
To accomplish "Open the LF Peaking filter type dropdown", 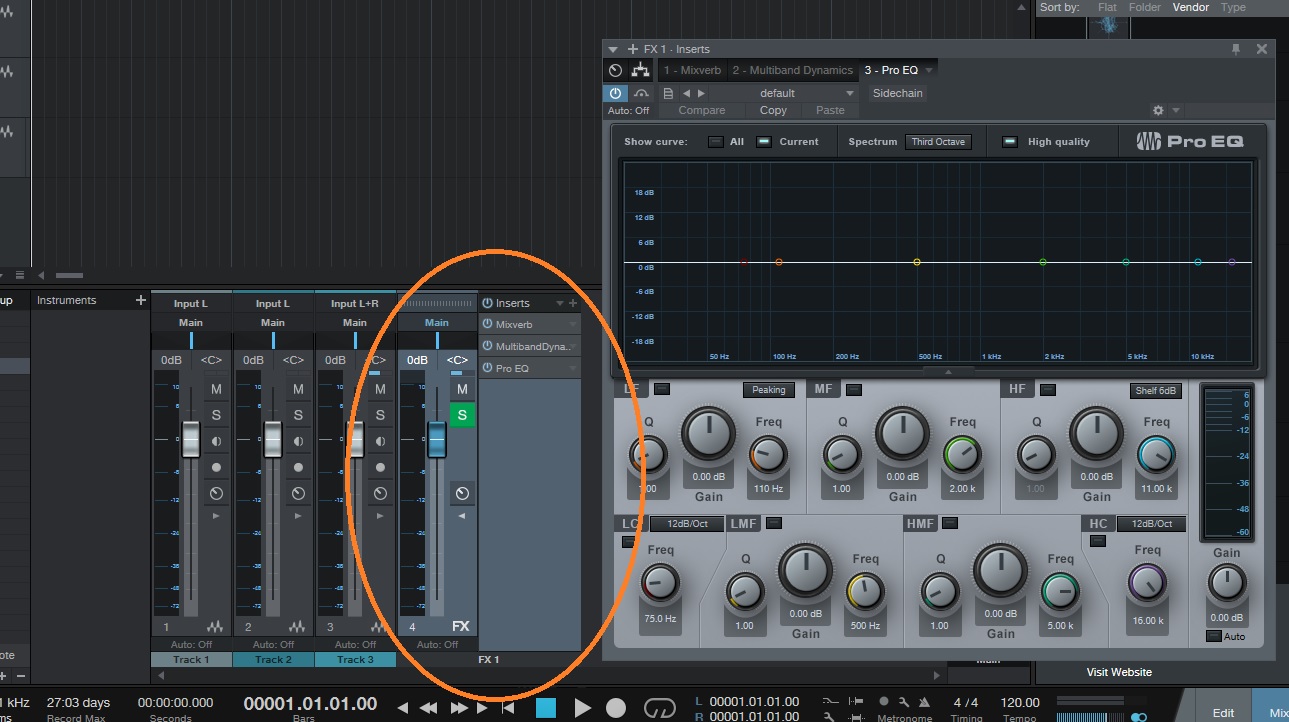I will [x=769, y=390].
